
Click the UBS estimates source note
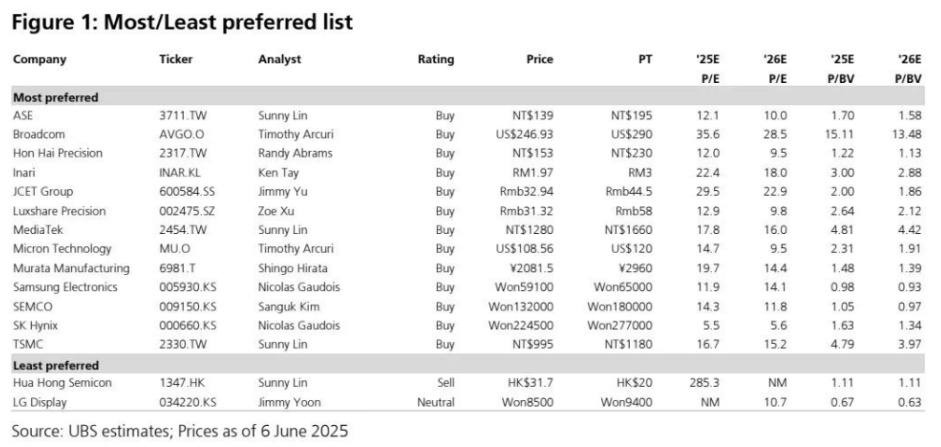[180, 431]
